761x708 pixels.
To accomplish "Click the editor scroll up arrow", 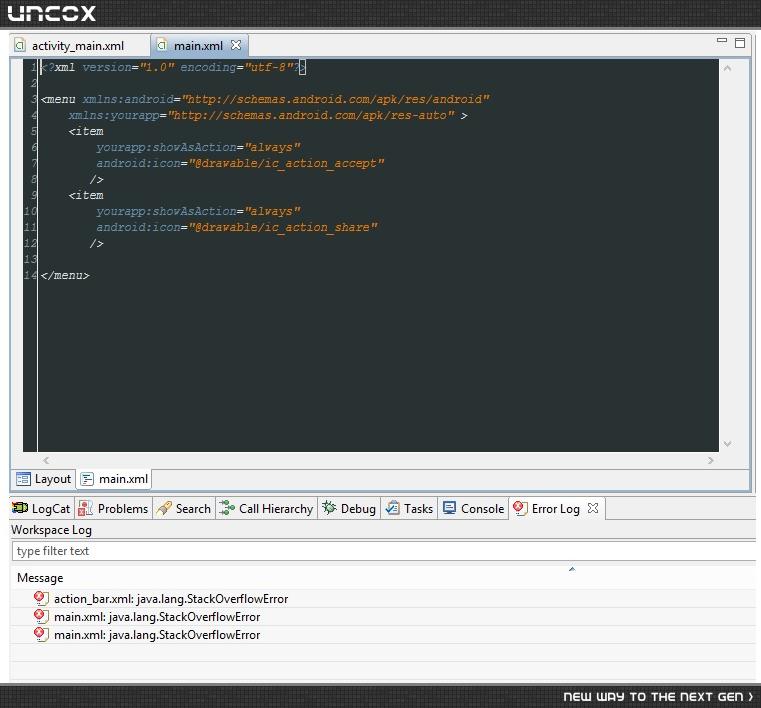I will 727,68.
